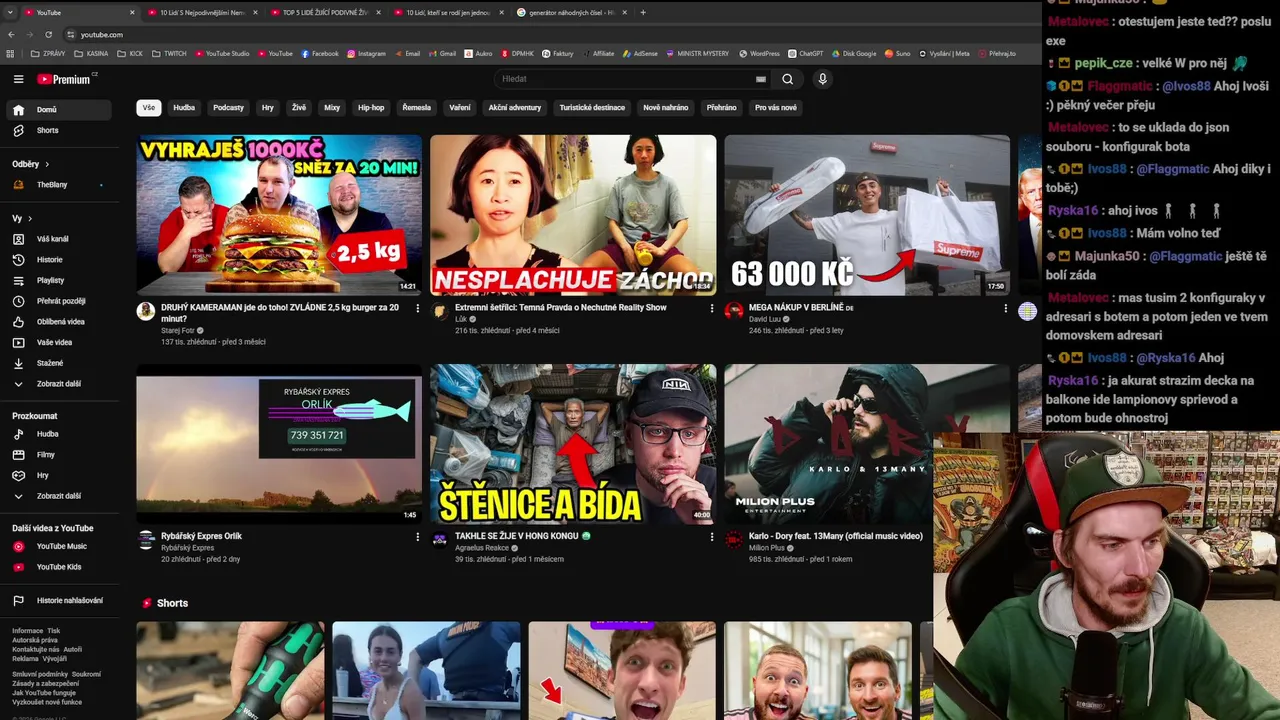Play the NESPLACHUJE ZÁCHOD thumbnail
Screen dimensions: 1280x720
point(573,215)
